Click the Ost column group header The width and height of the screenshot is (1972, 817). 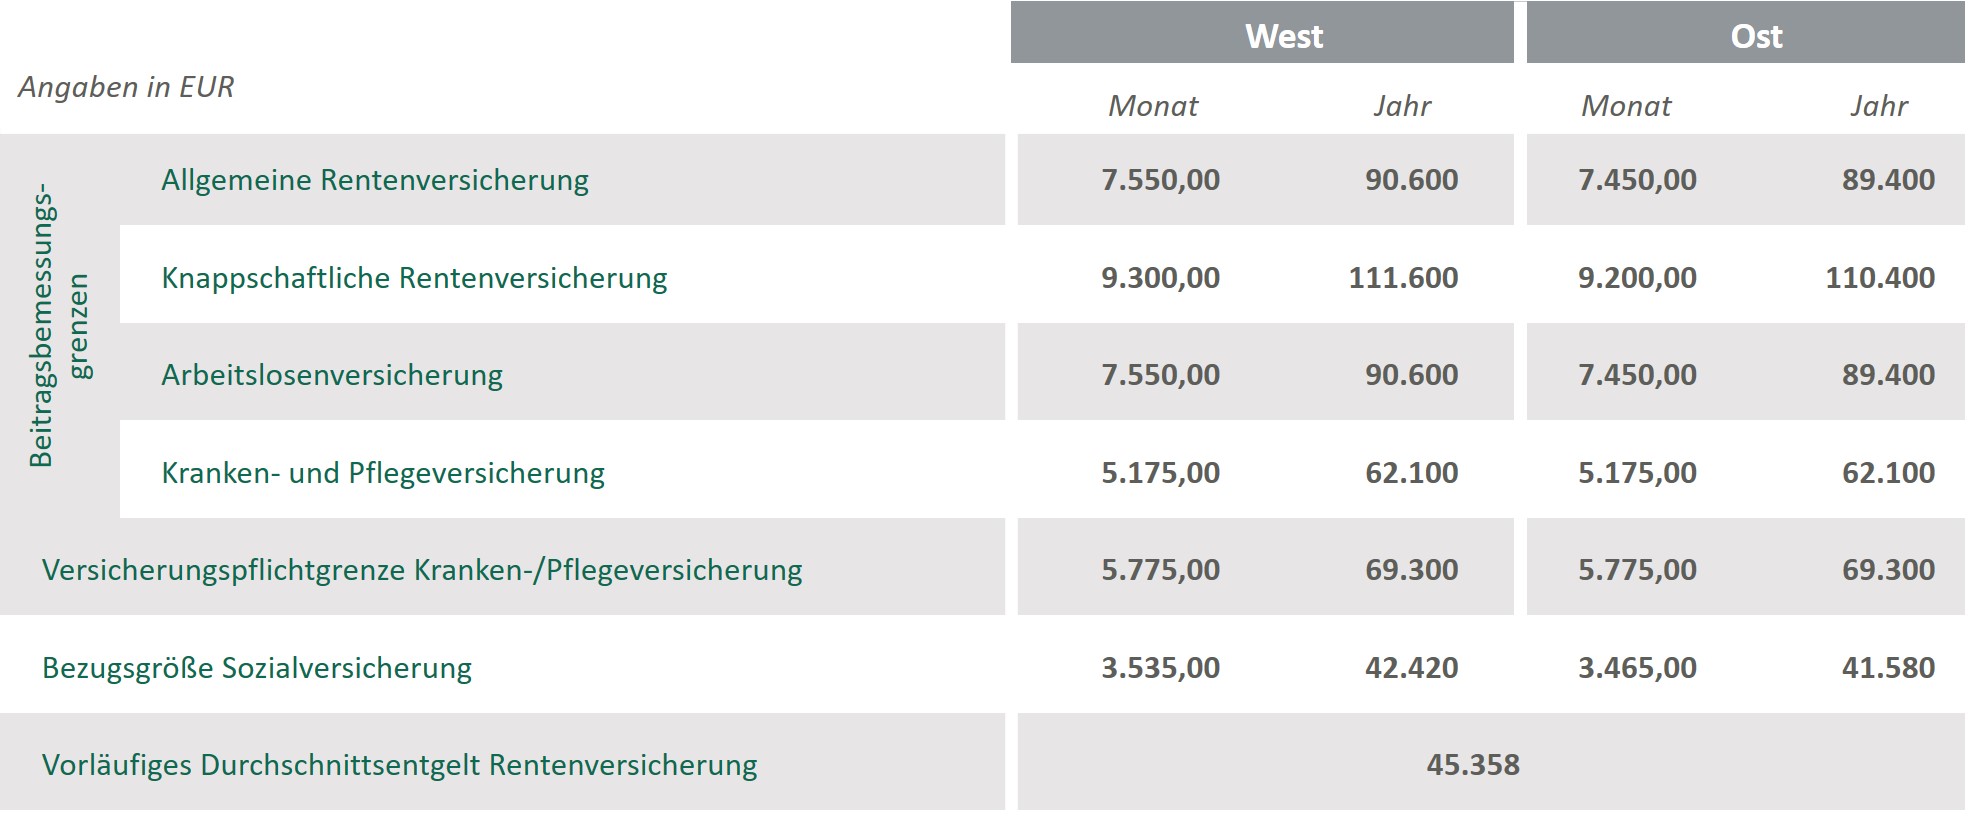point(1756,36)
